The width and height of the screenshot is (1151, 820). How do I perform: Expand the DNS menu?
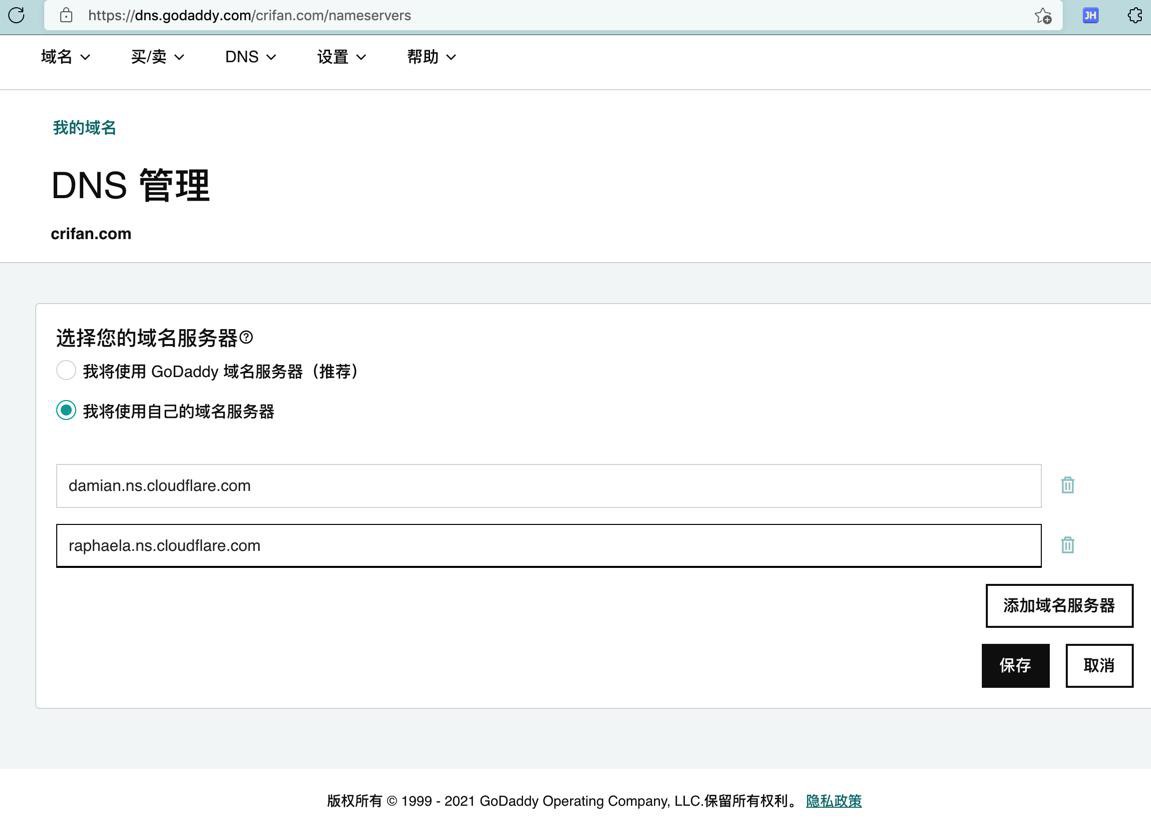250,57
